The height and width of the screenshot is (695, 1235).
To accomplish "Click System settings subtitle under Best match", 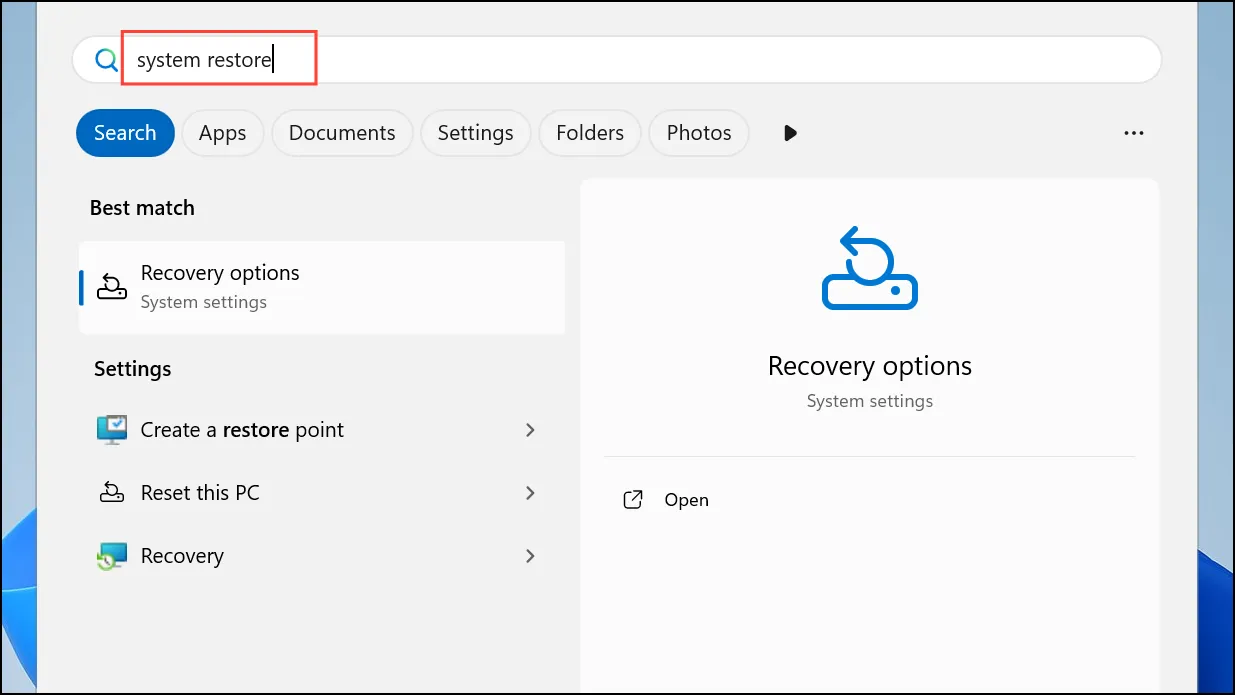I will point(203,302).
